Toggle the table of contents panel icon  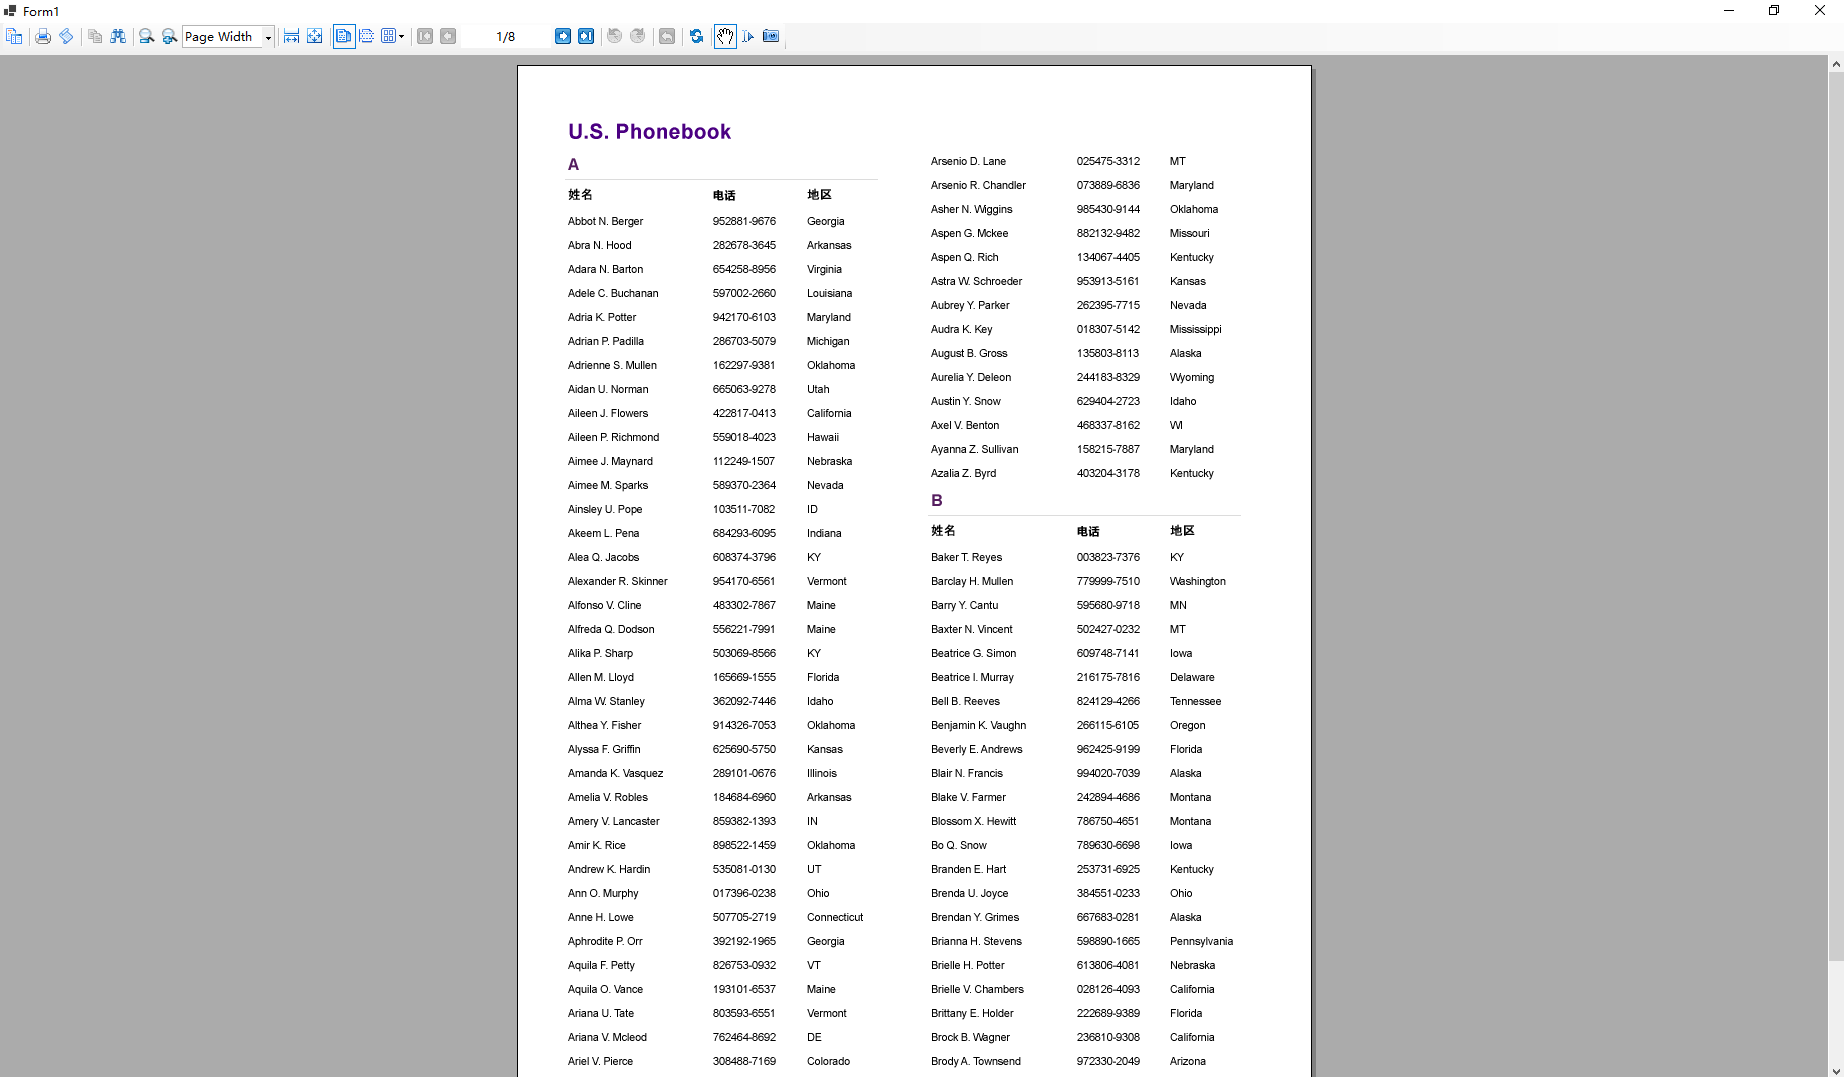point(14,36)
